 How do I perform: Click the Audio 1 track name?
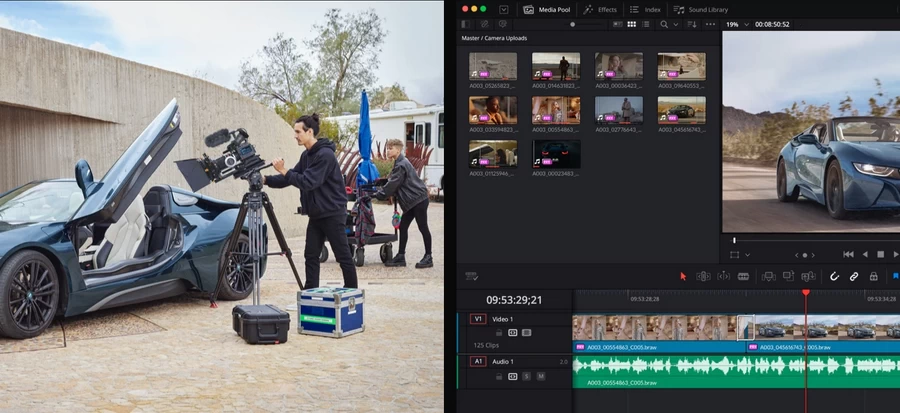click(503, 361)
